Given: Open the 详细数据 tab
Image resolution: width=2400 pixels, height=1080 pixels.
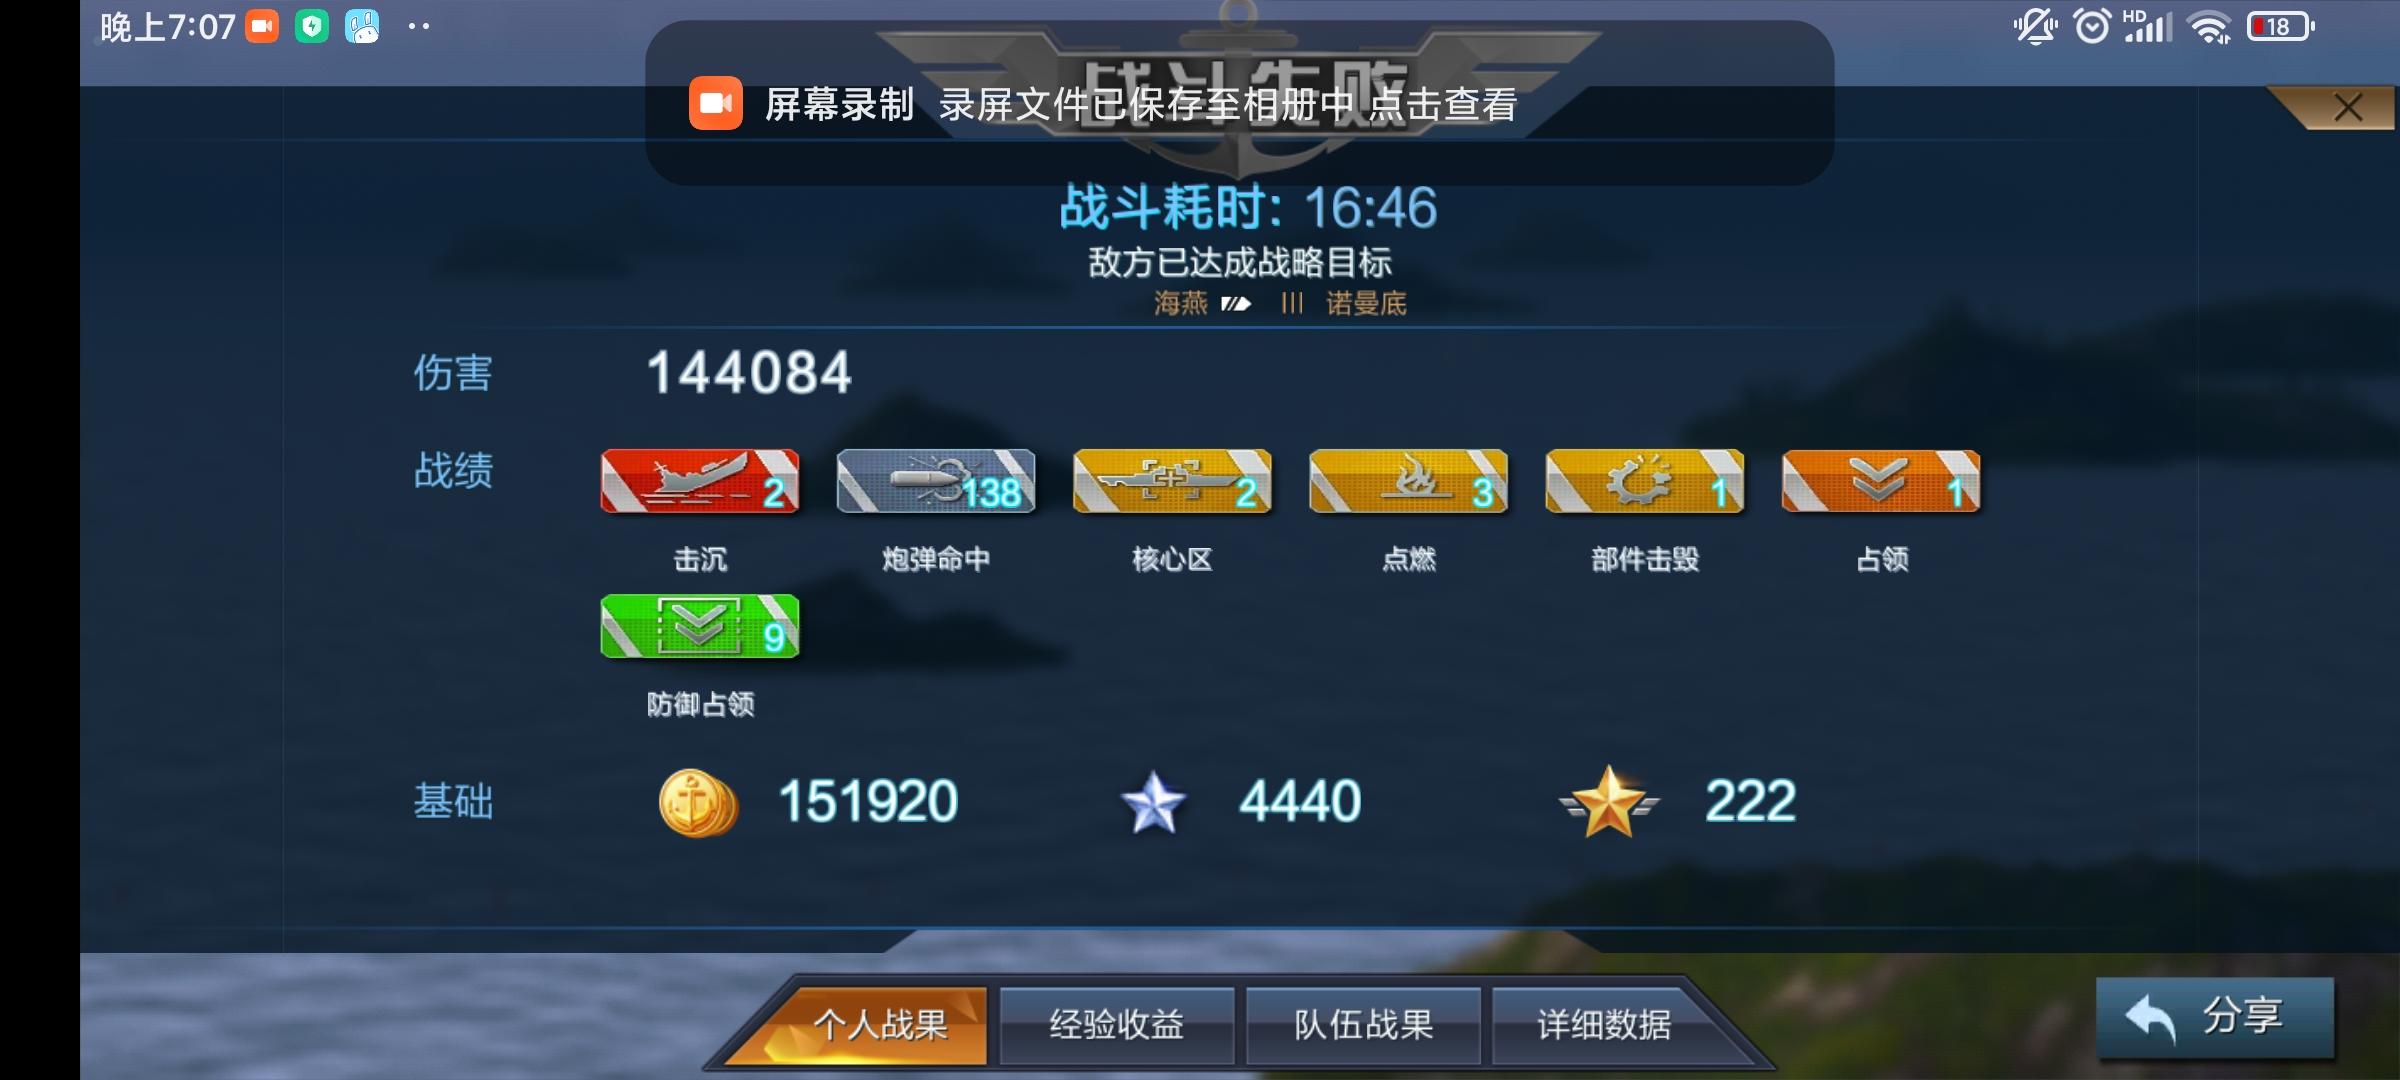Looking at the screenshot, I should coord(1604,1025).
